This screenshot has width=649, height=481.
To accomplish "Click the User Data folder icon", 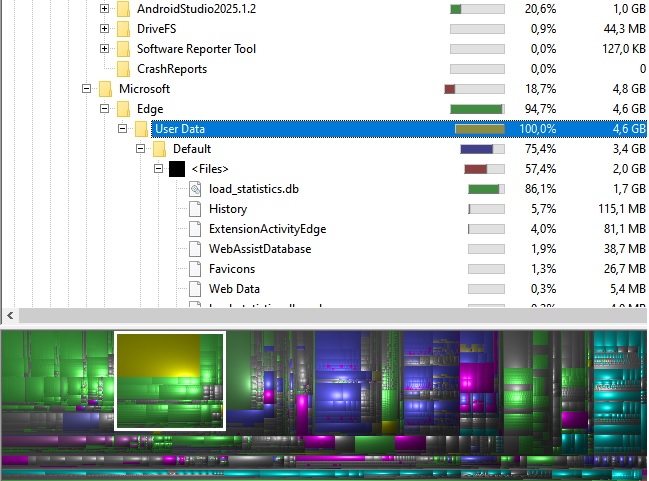I will [141, 129].
